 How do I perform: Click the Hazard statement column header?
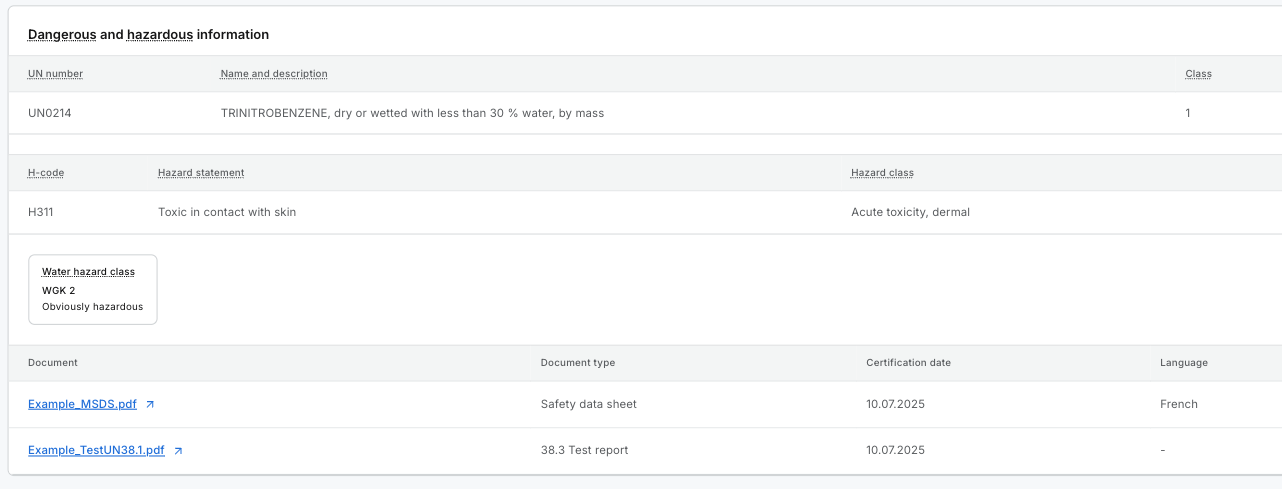(201, 173)
